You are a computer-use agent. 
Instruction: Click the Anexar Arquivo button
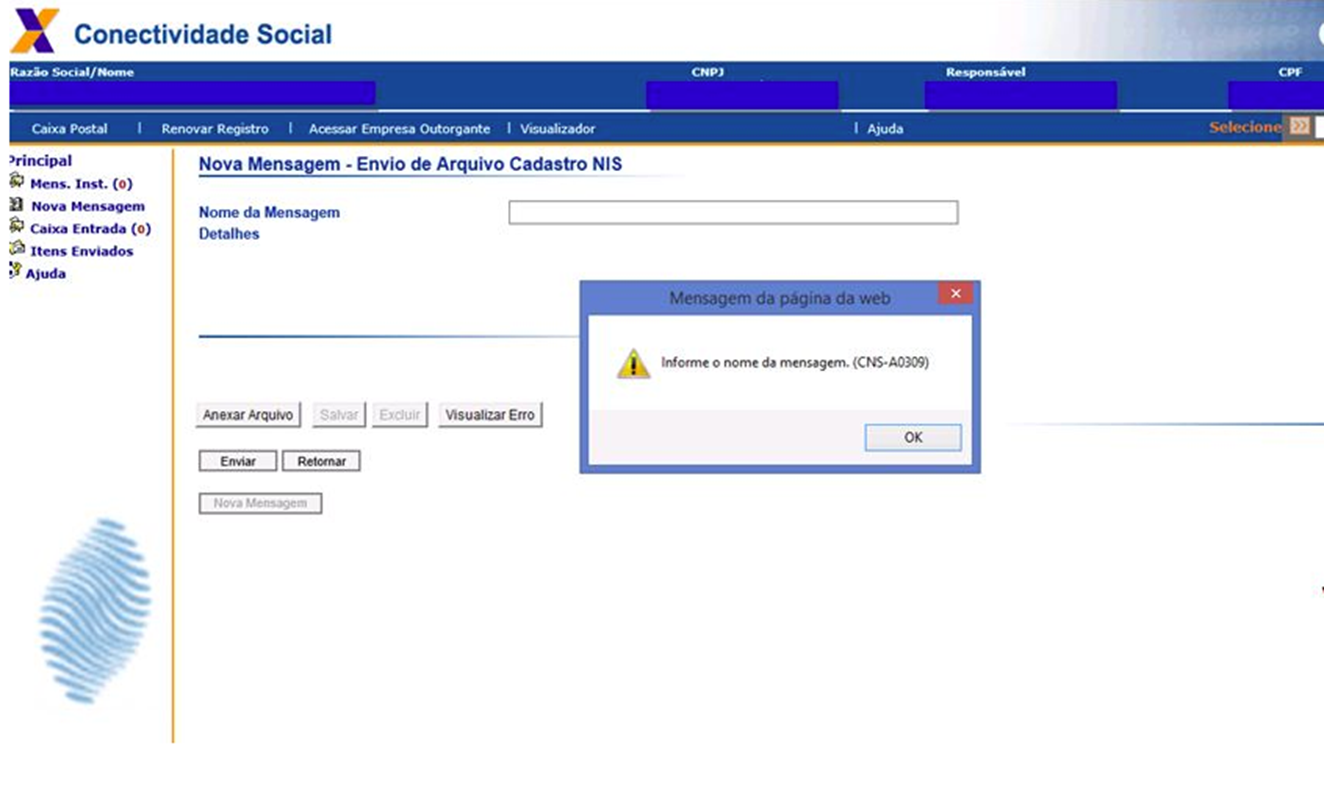[248, 415]
